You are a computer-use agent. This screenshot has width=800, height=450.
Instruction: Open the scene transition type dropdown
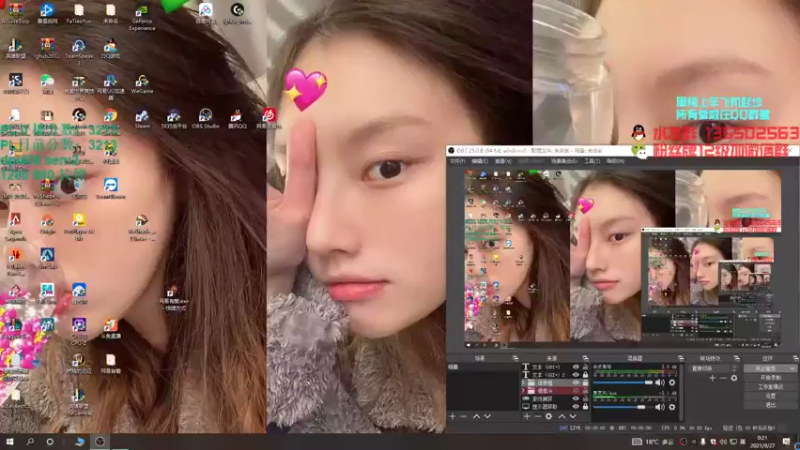pyautogui.click(x=715, y=368)
